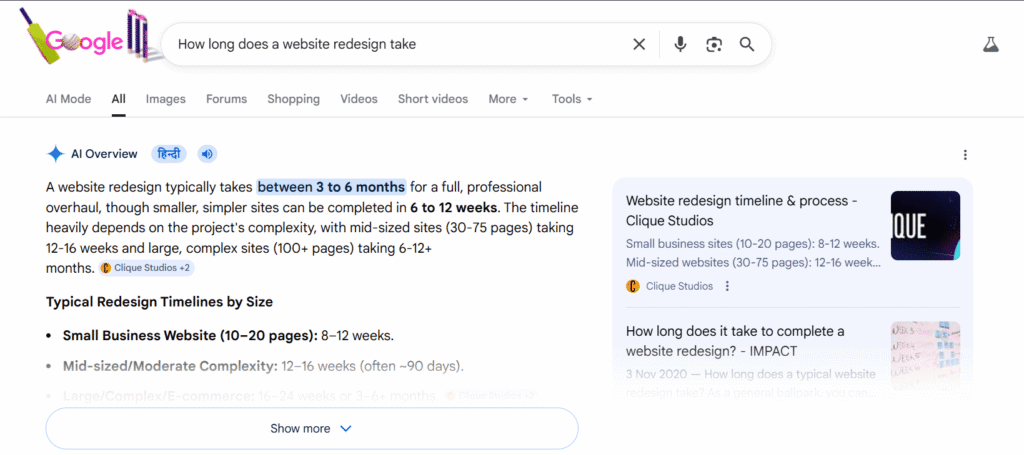Open the AI Mode tab
This screenshot has height=455, width=1024.
pos(69,99)
